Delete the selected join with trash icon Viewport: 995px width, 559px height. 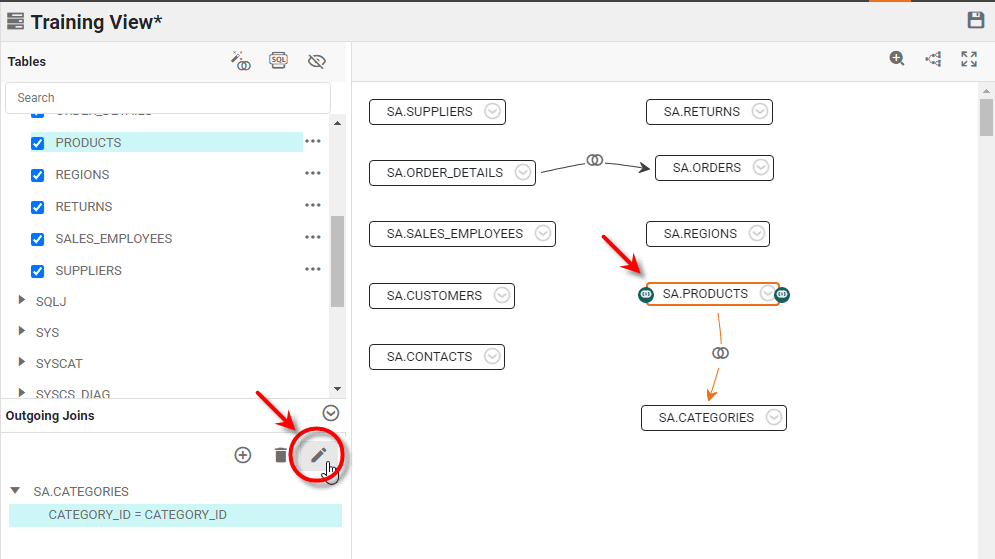click(x=280, y=455)
